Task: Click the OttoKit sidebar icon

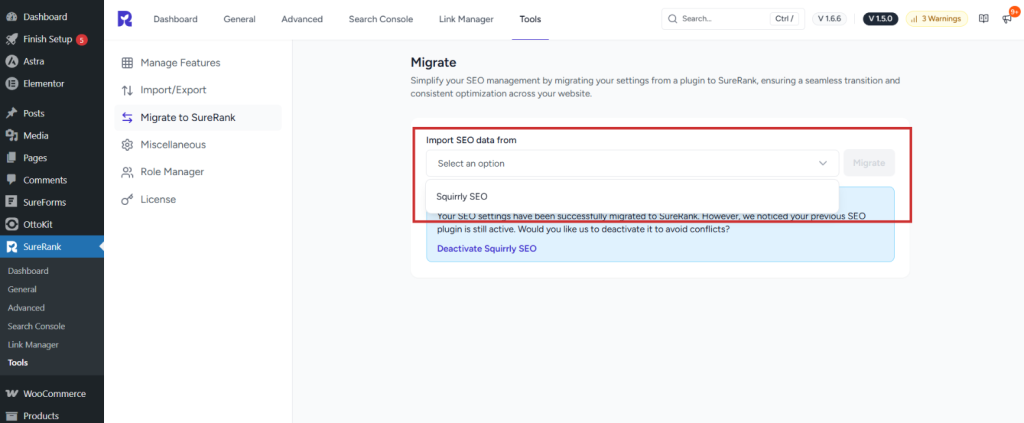Action: 11,224
